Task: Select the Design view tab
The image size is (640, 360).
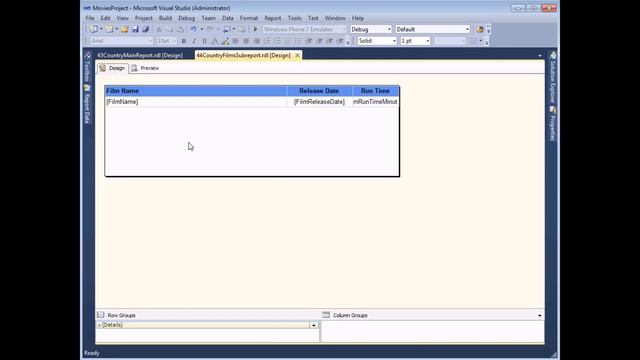Action: tap(112, 68)
